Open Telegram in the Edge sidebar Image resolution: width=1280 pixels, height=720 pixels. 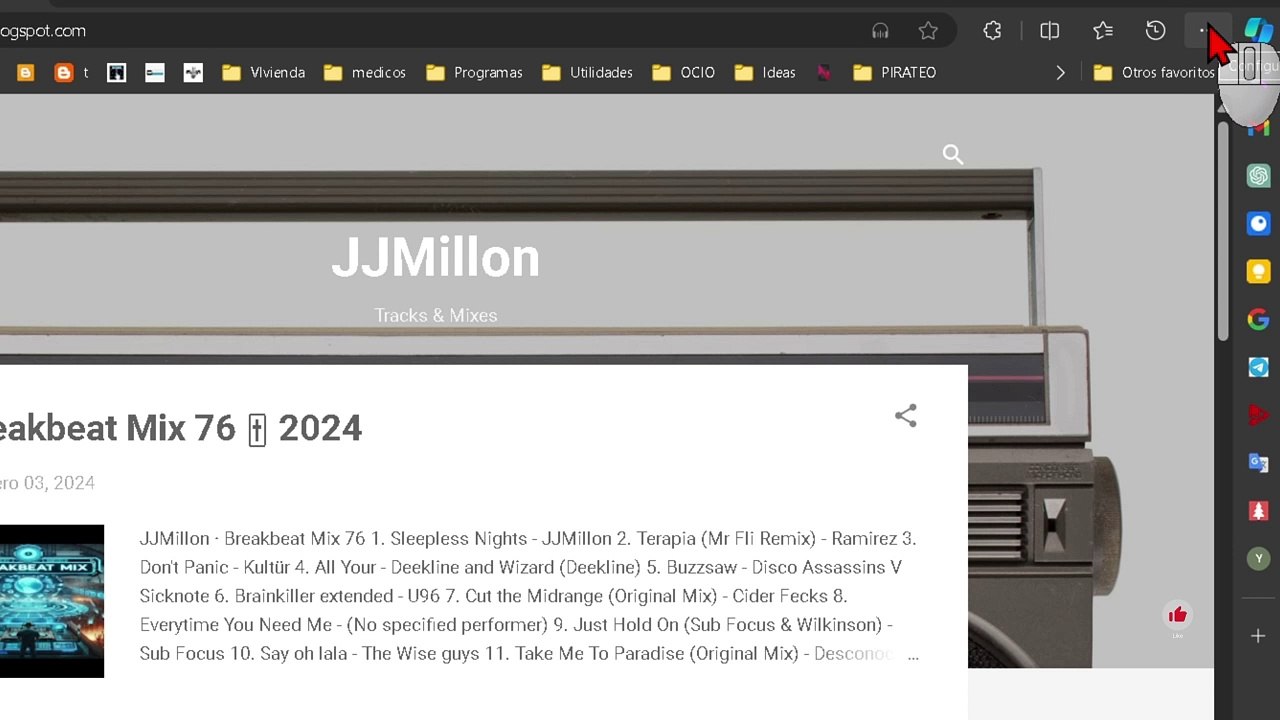pyautogui.click(x=1259, y=368)
